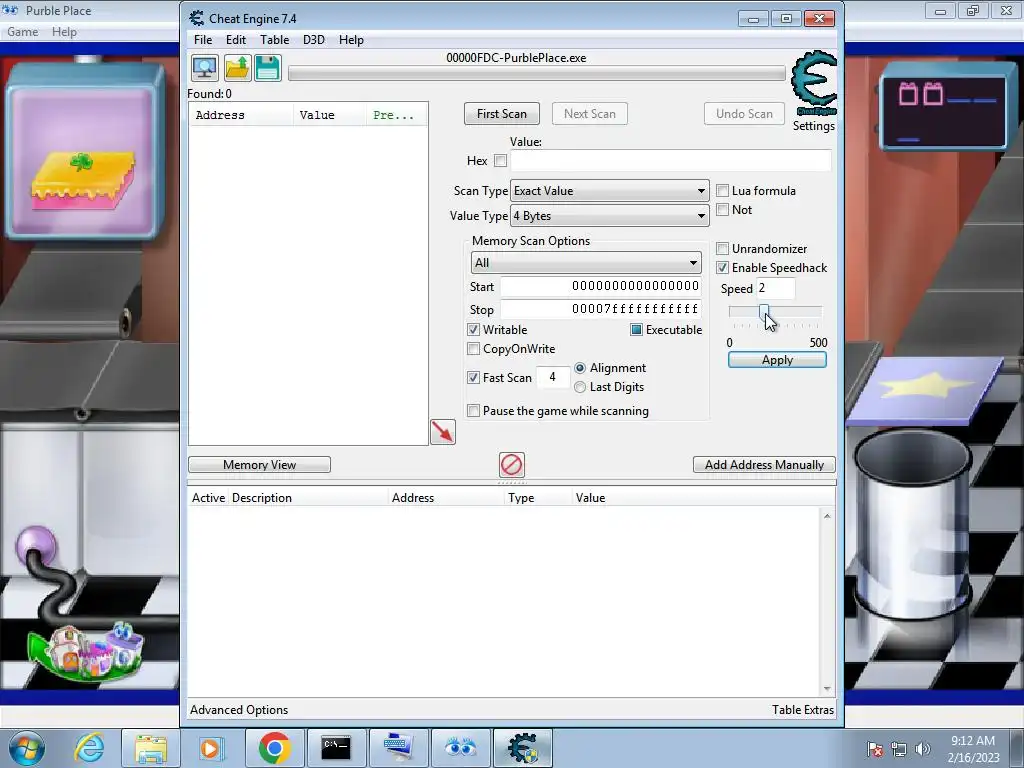Open Windows Media Player taskbar icon
The height and width of the screenshot is (768, 1024).
[x=211, y=748]
